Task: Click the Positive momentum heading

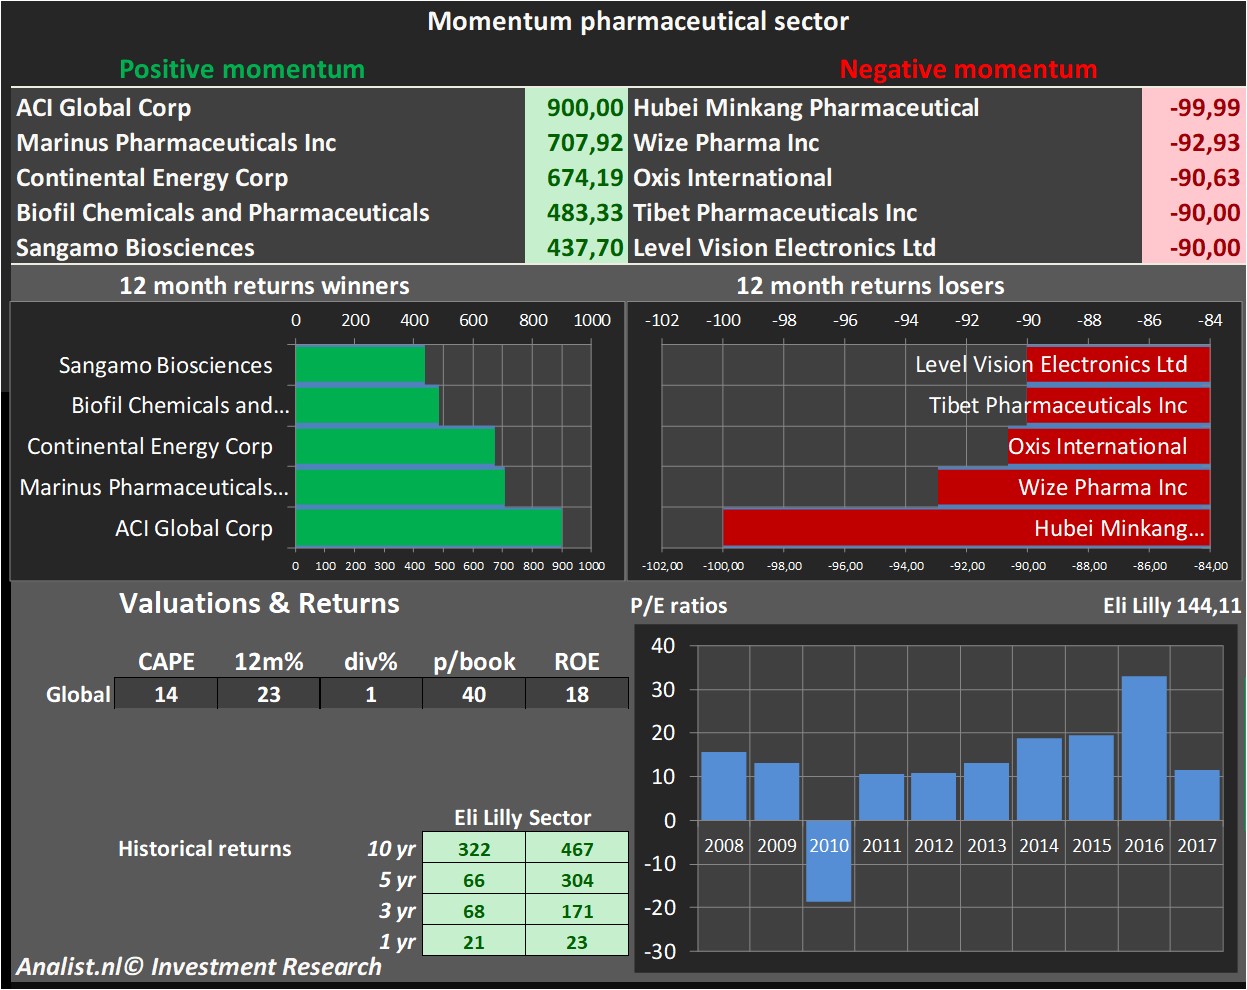Action: coord(242,69)
